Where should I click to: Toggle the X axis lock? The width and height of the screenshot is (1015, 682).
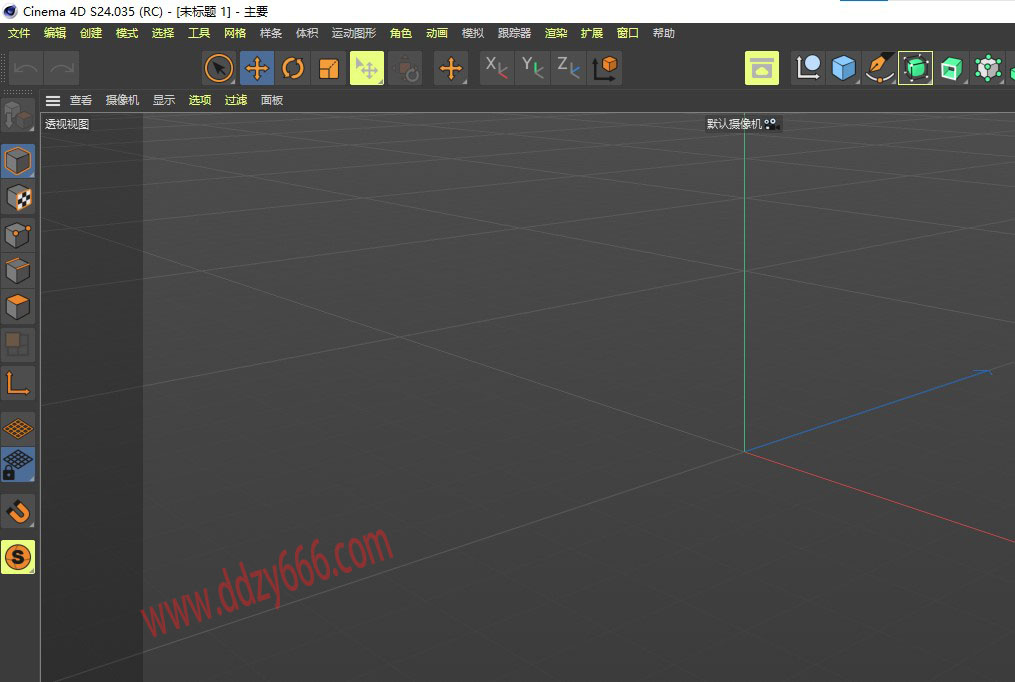click(x=496, y=68)
